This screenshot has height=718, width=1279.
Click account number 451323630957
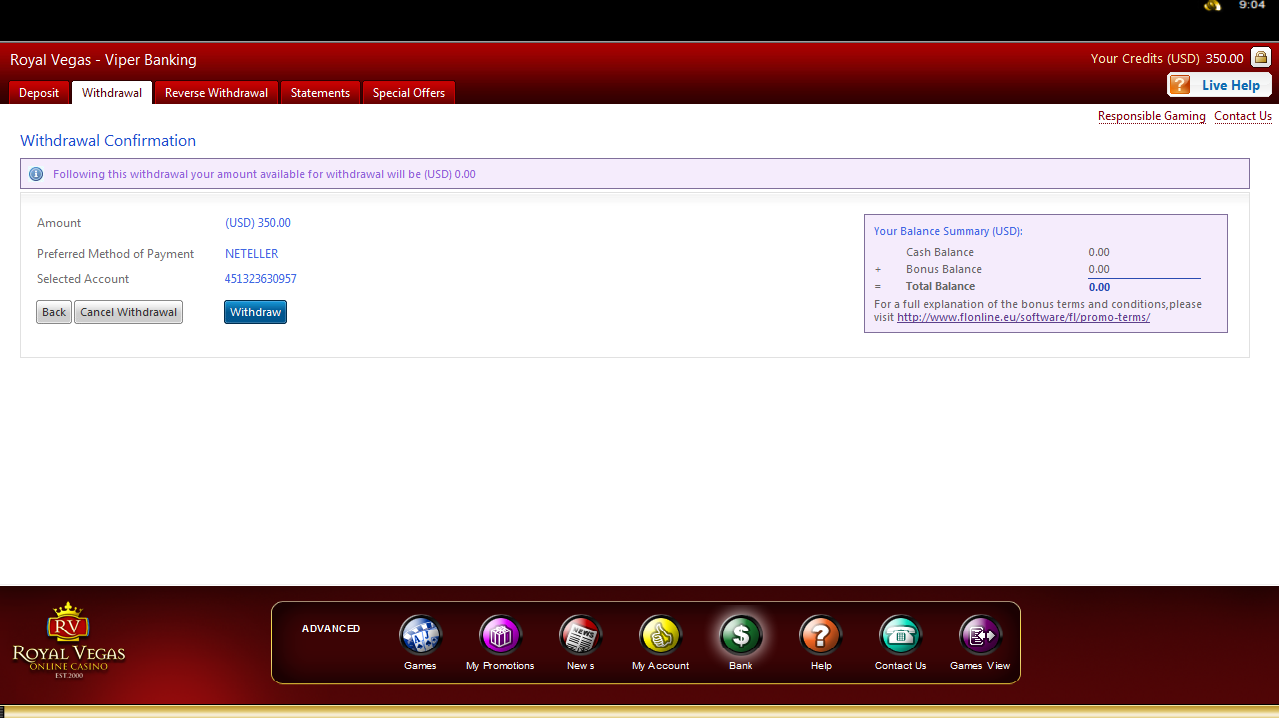click(261, 279)
